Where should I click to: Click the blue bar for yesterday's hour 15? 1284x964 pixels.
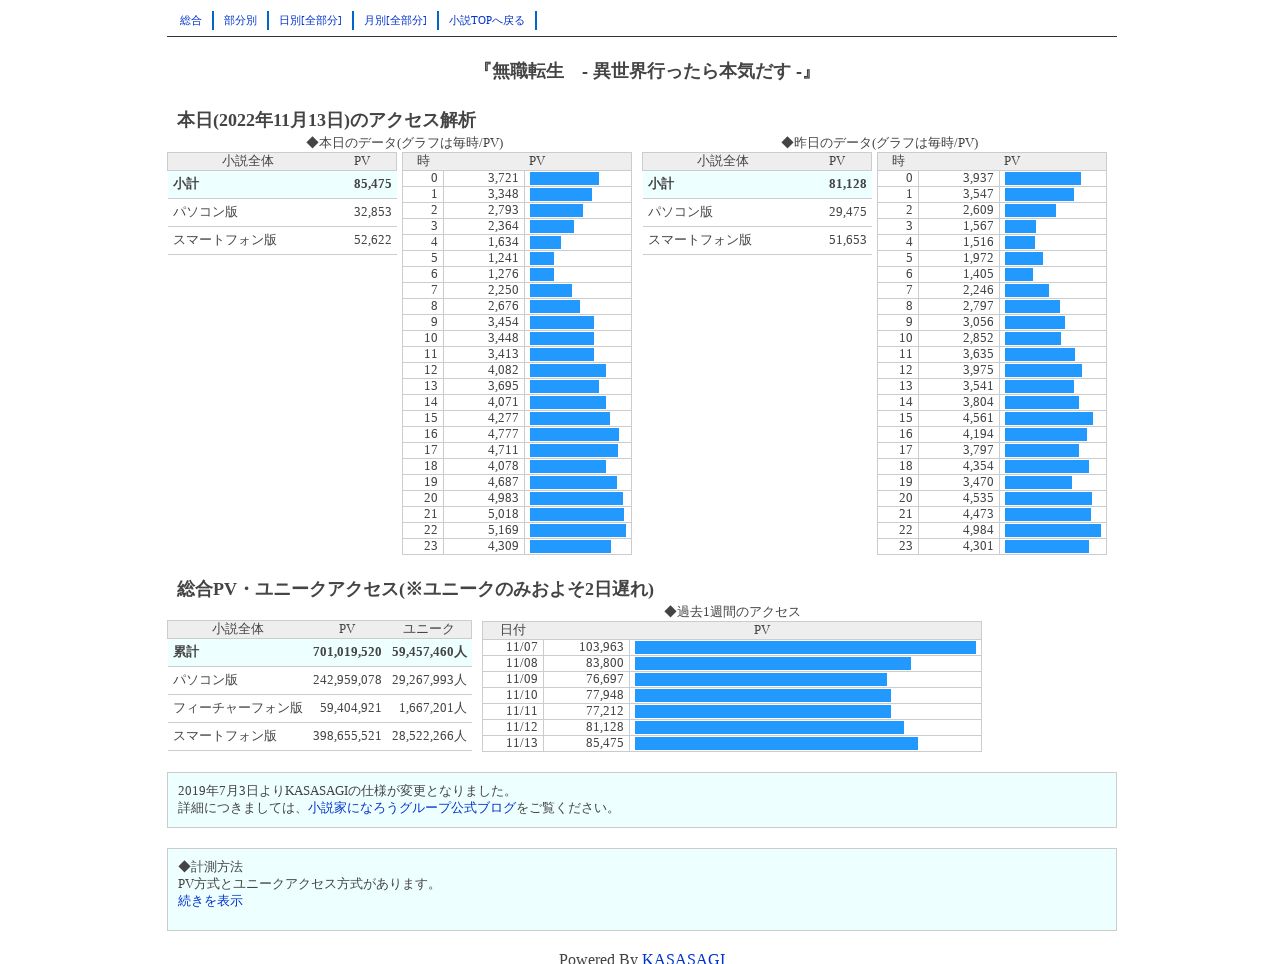point(1049,419)
